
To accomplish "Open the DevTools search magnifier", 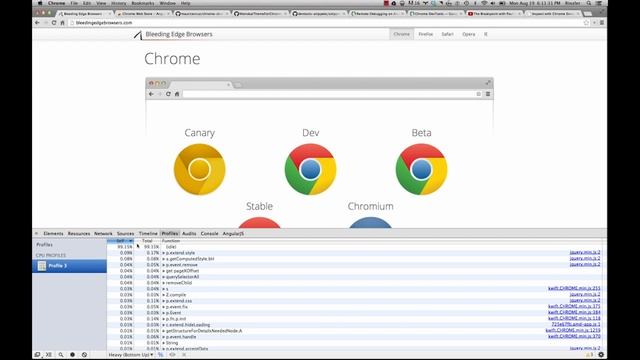I will click(61, 355).
